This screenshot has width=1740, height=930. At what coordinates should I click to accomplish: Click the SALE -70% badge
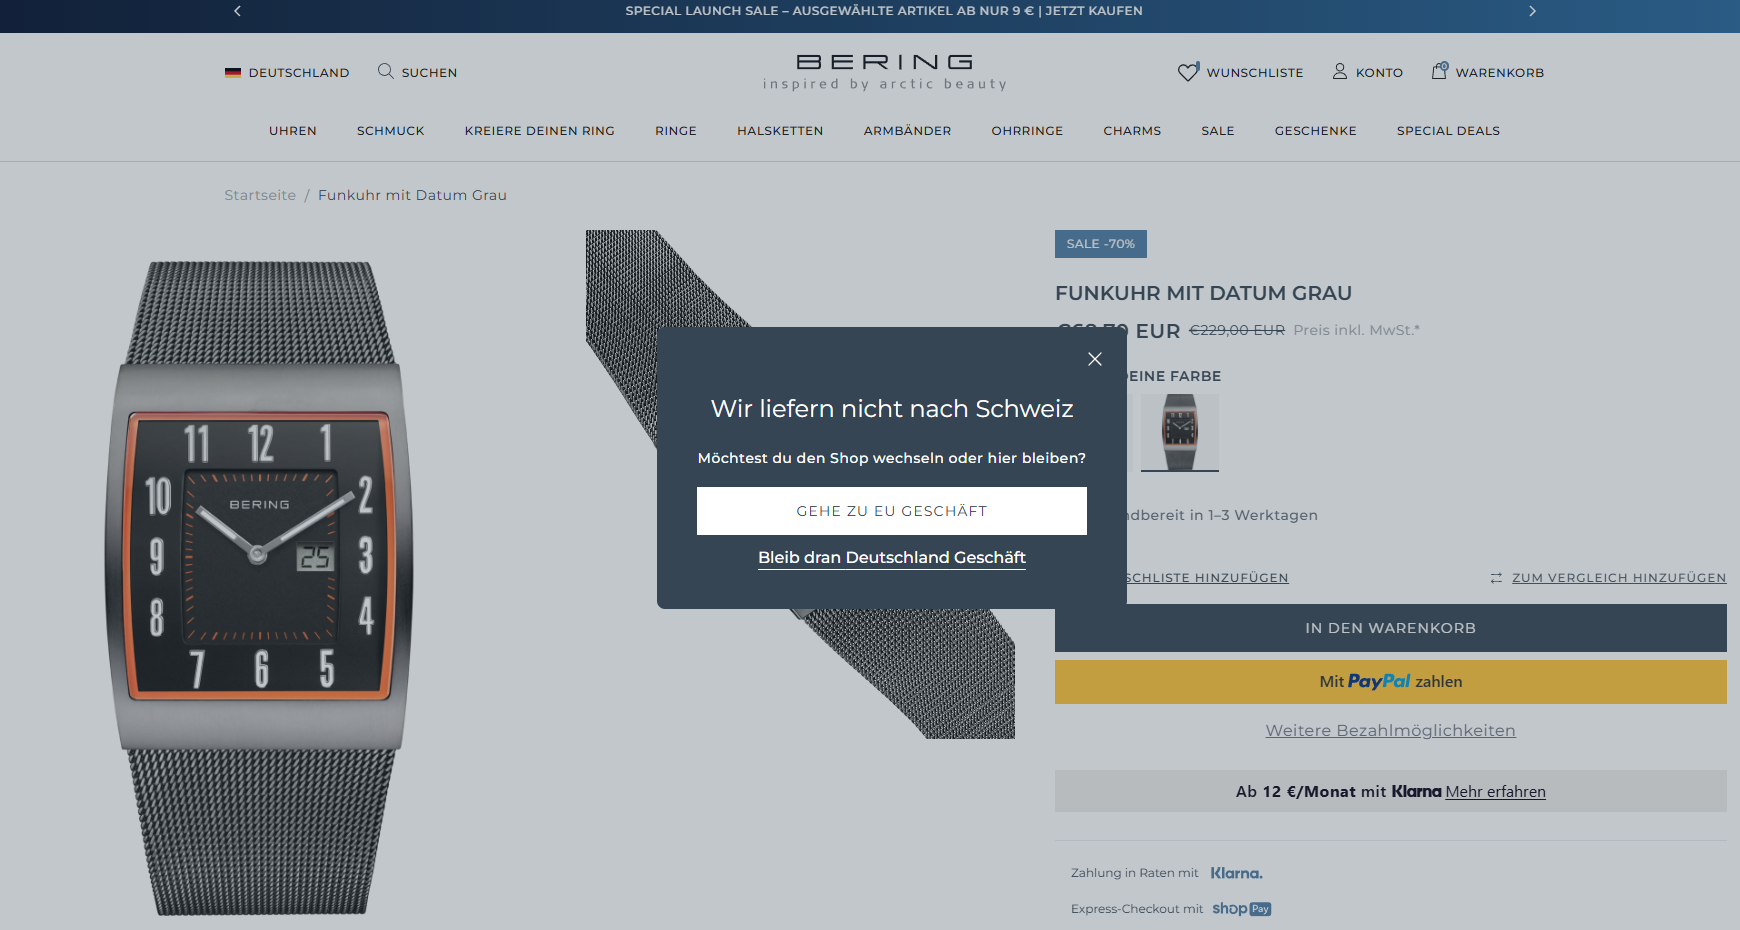[x=1101, y=244]
